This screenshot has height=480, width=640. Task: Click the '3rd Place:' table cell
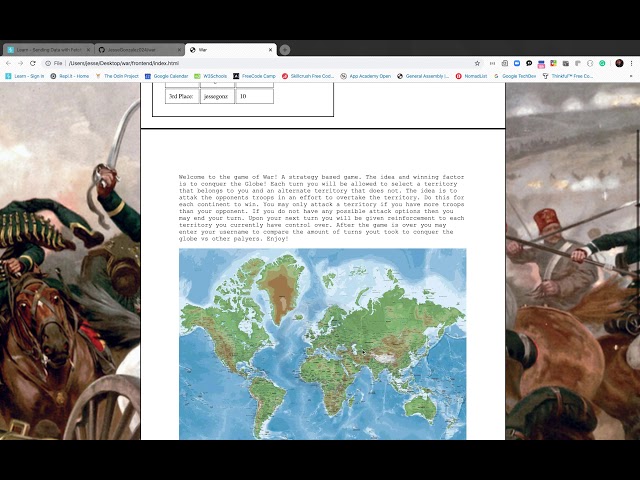182,96
